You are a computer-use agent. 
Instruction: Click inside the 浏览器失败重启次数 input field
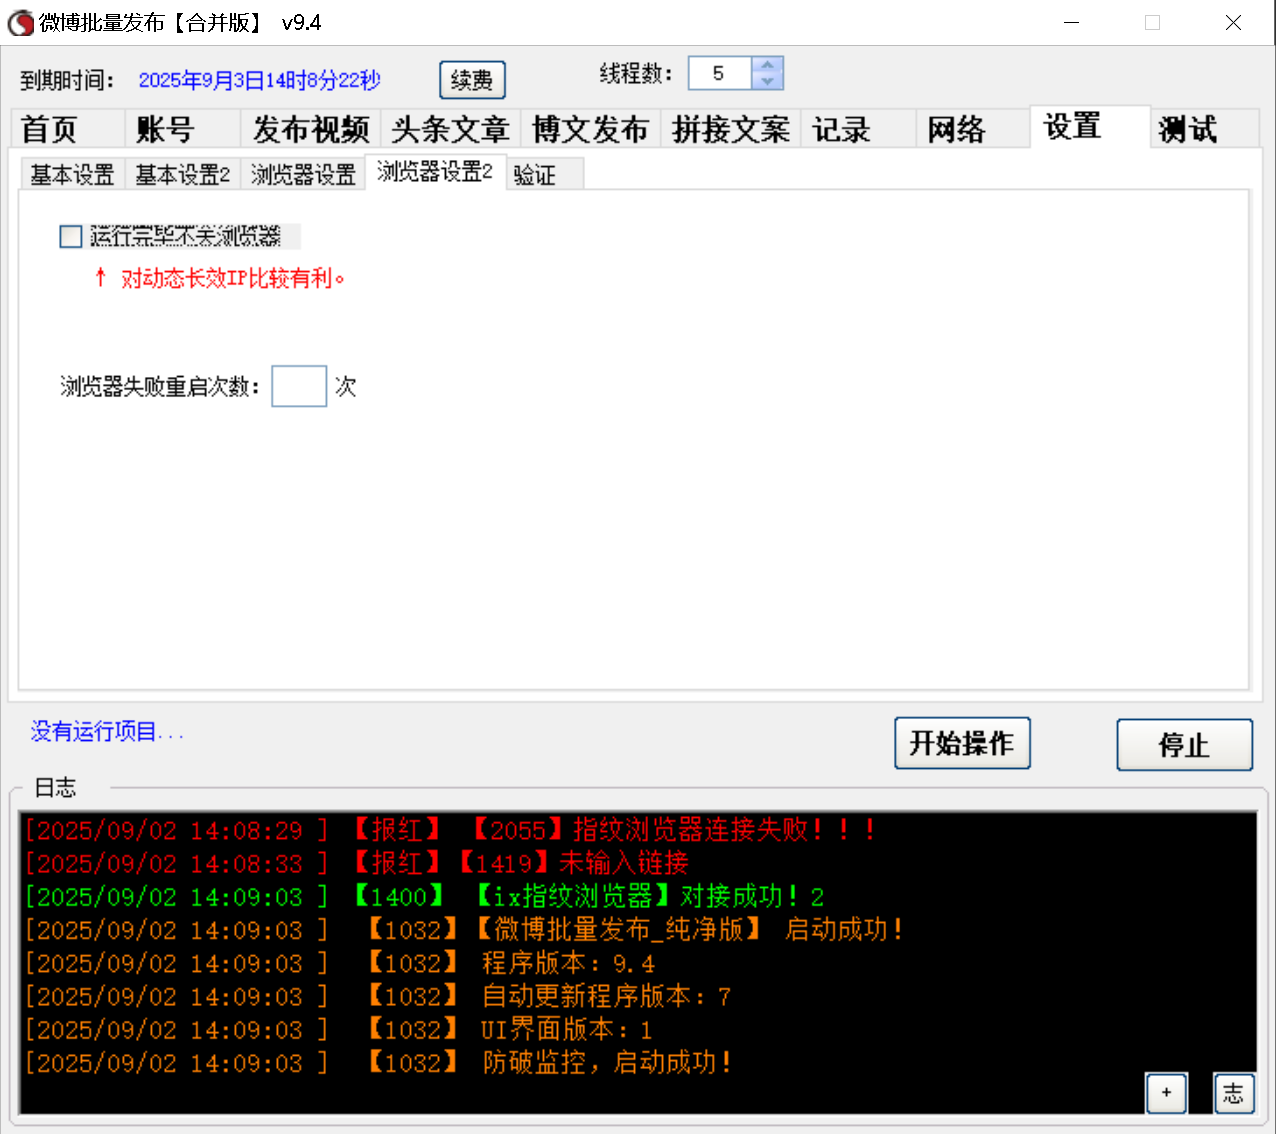click(x=298, y=386)
